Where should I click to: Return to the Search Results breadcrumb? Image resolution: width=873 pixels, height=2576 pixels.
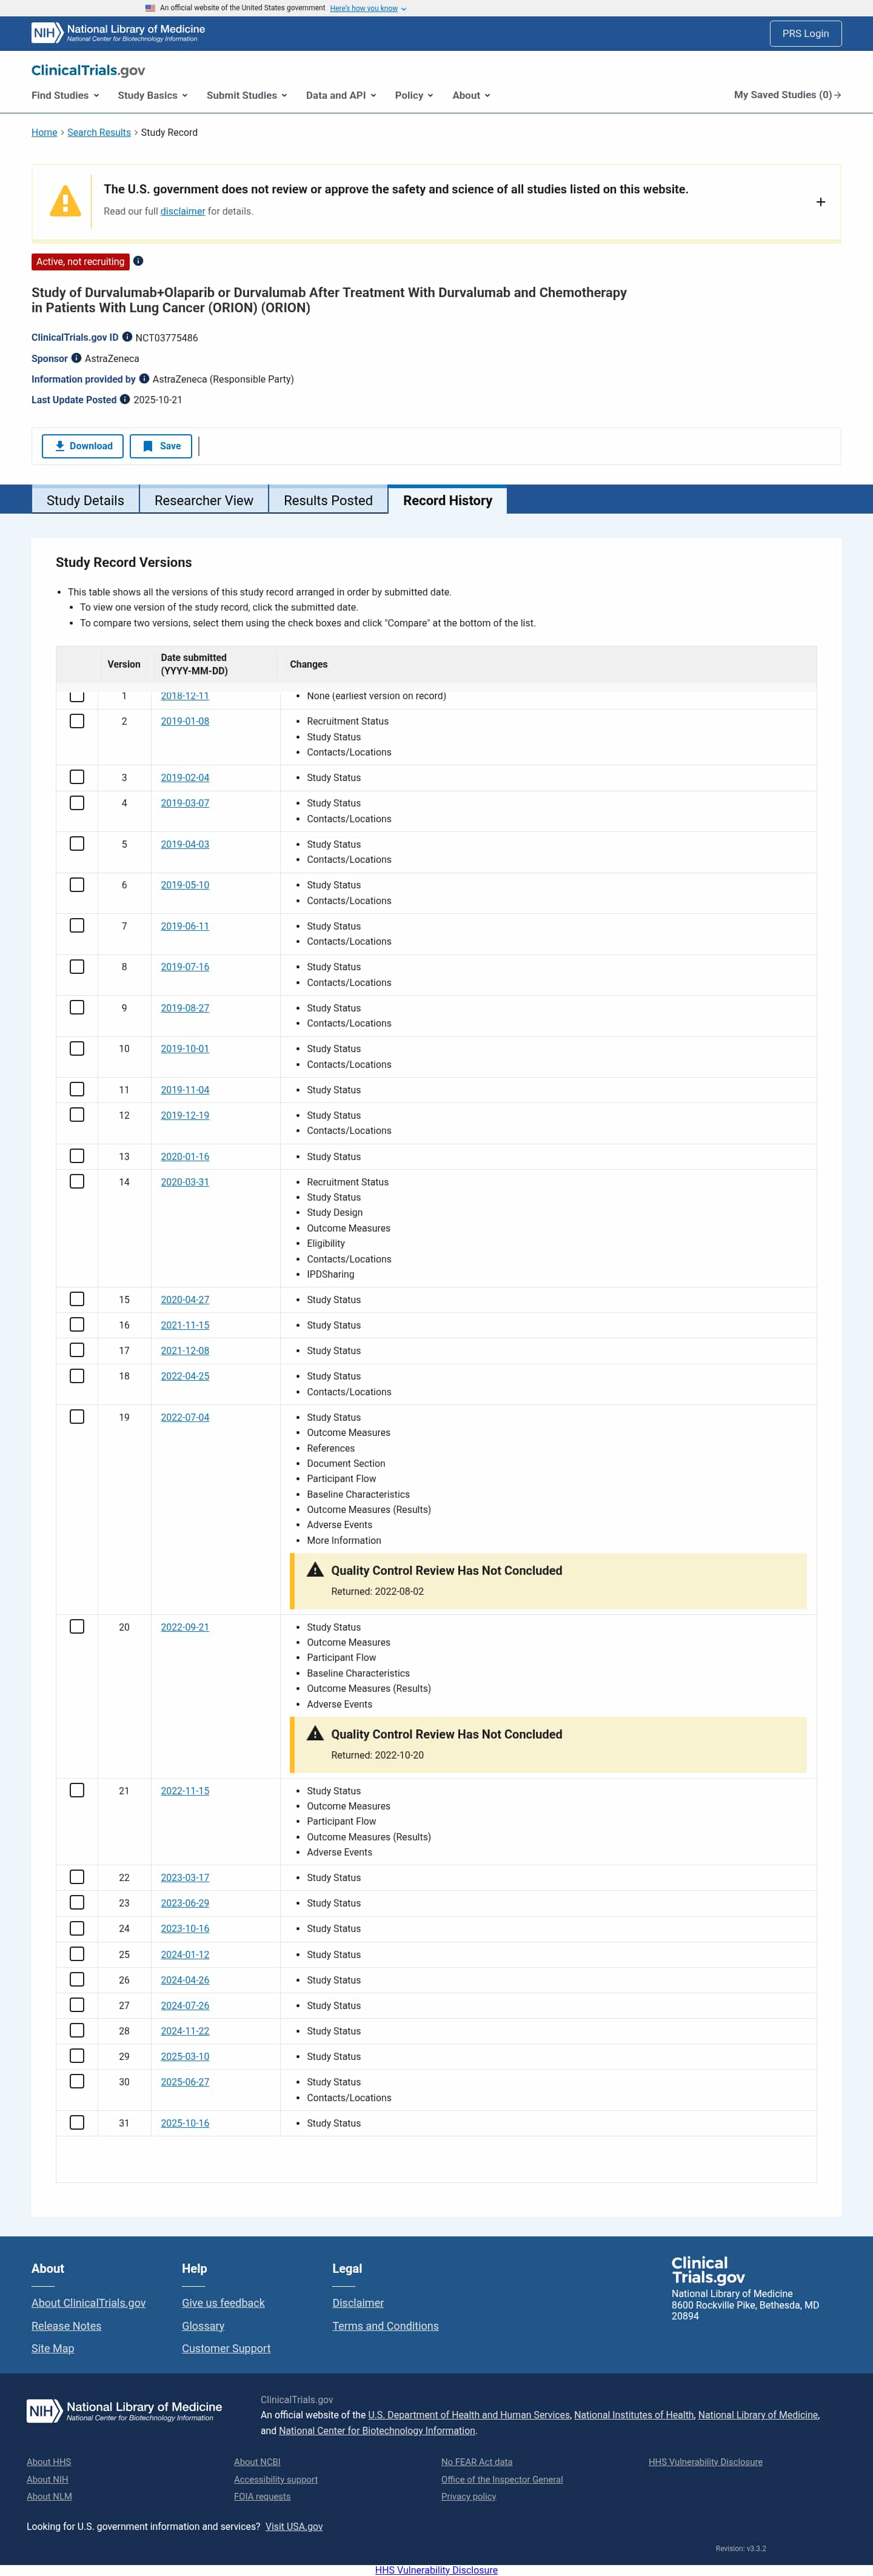(x=99, y=132)
